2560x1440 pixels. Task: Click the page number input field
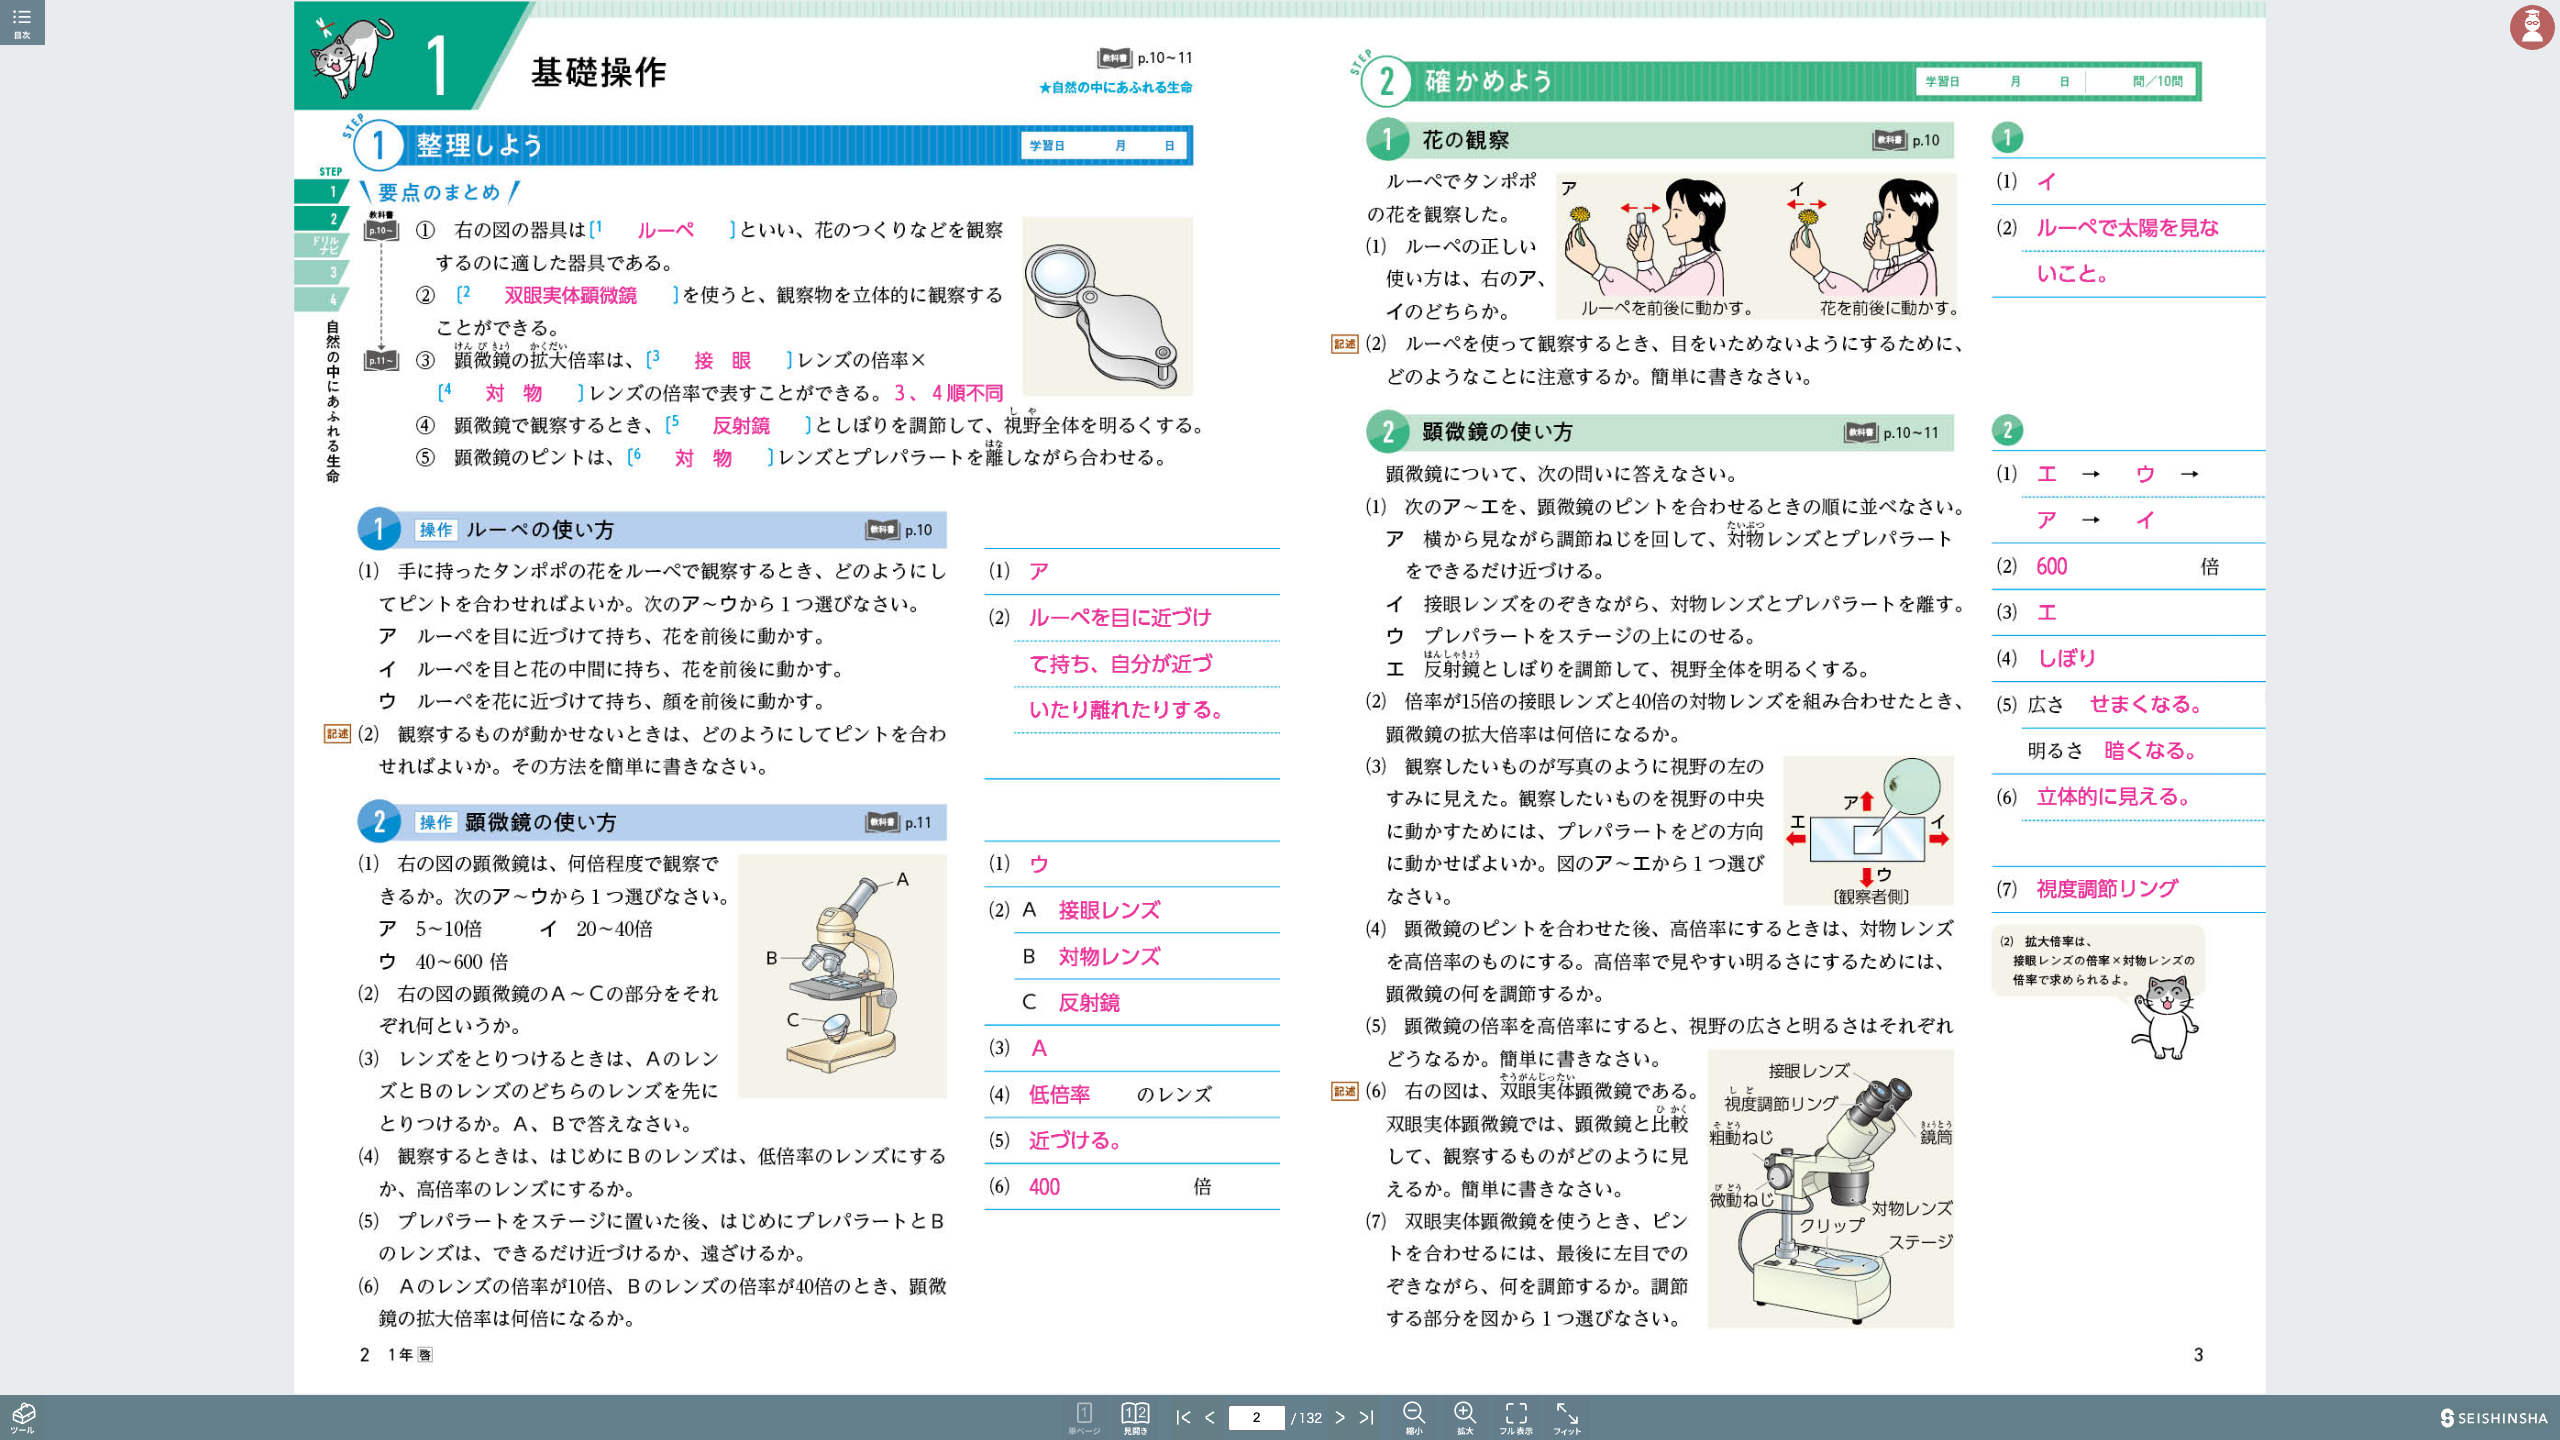click(x=1257, y=1417)
